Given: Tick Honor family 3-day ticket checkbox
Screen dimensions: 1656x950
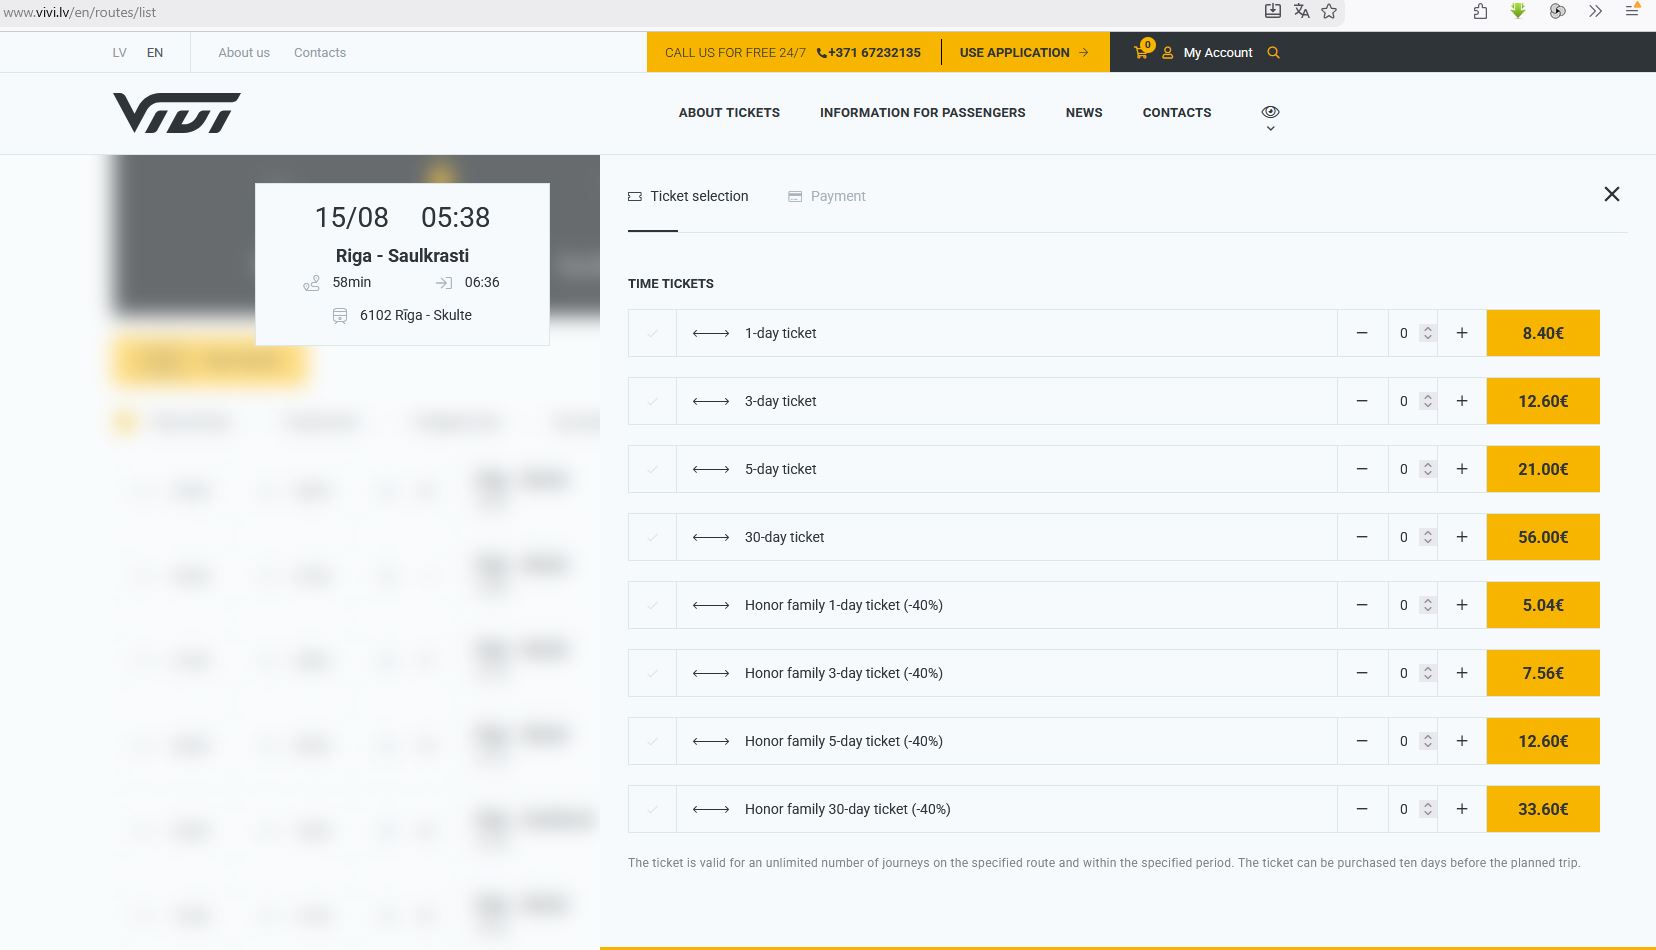Looking at the screenshot, I should (652, 673).
